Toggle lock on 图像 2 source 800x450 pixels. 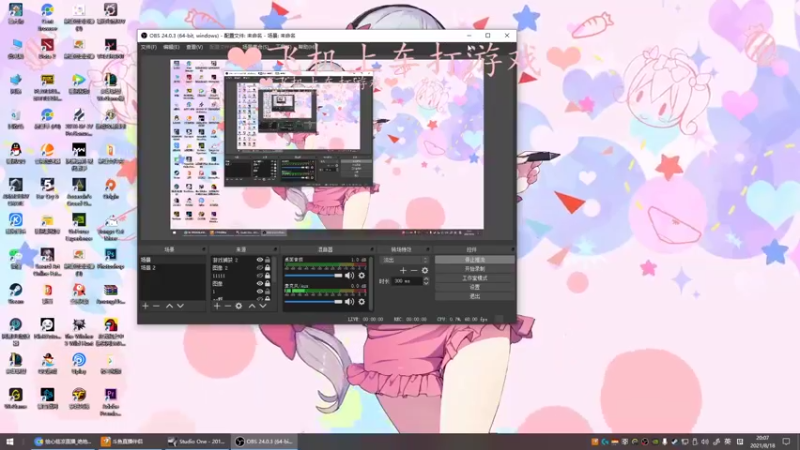[x=267, y=268]
